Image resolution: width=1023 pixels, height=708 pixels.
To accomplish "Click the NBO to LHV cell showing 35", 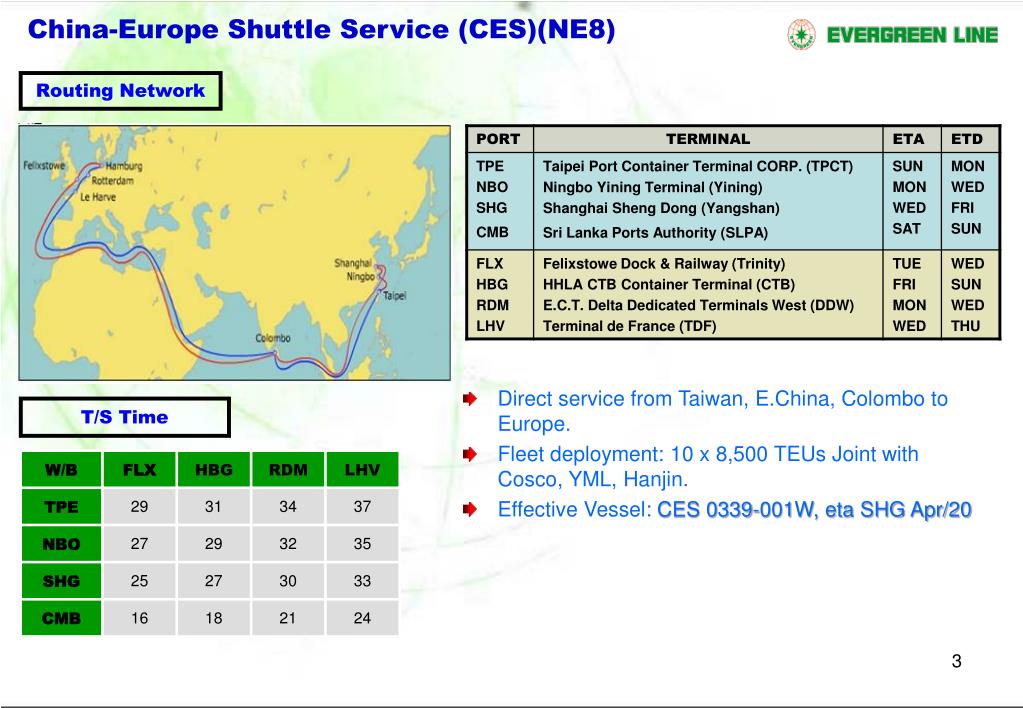I will [362, 544].
